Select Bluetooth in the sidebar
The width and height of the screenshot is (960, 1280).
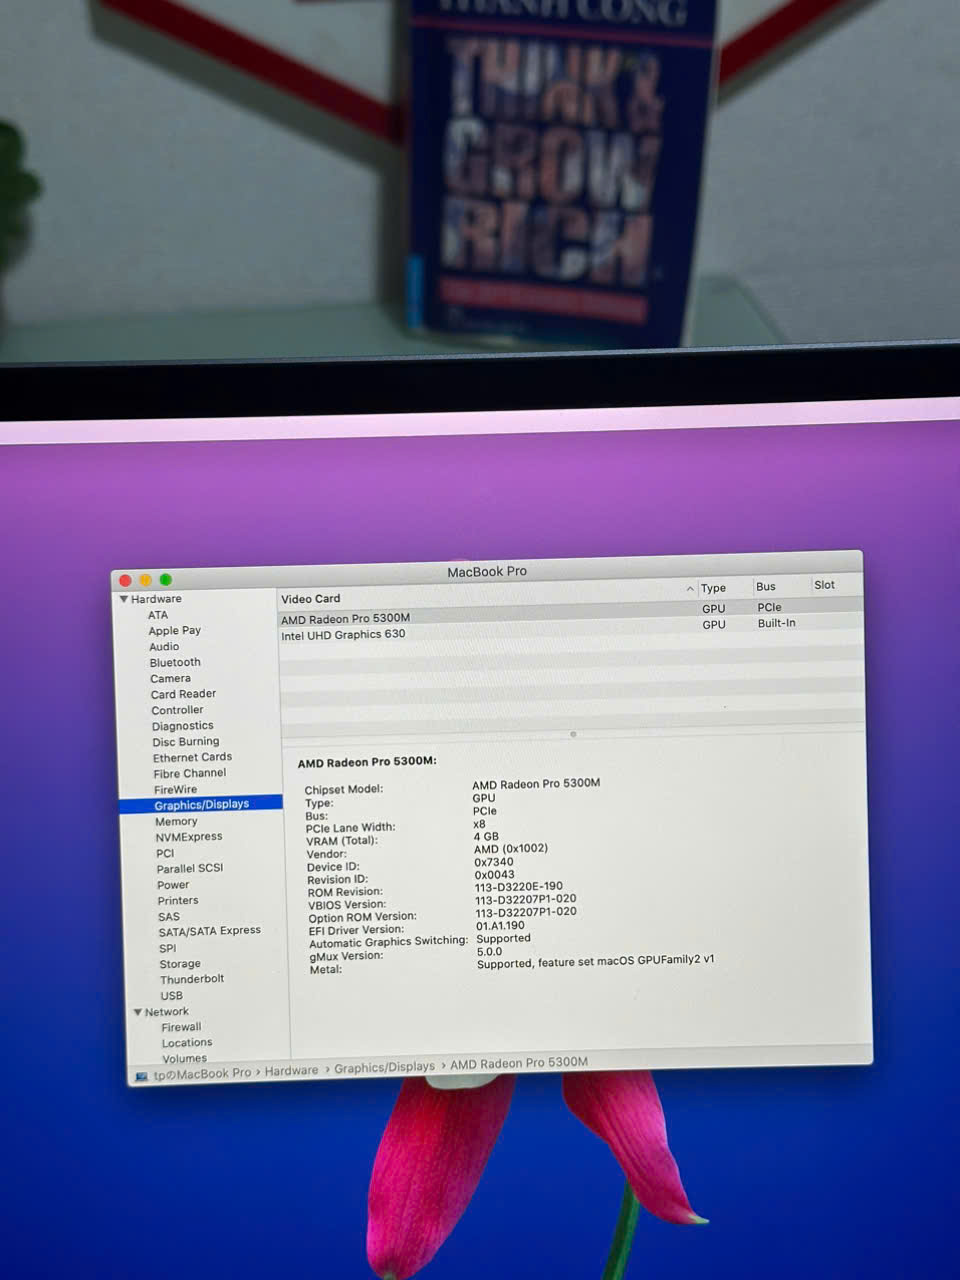tap(175, 662)
